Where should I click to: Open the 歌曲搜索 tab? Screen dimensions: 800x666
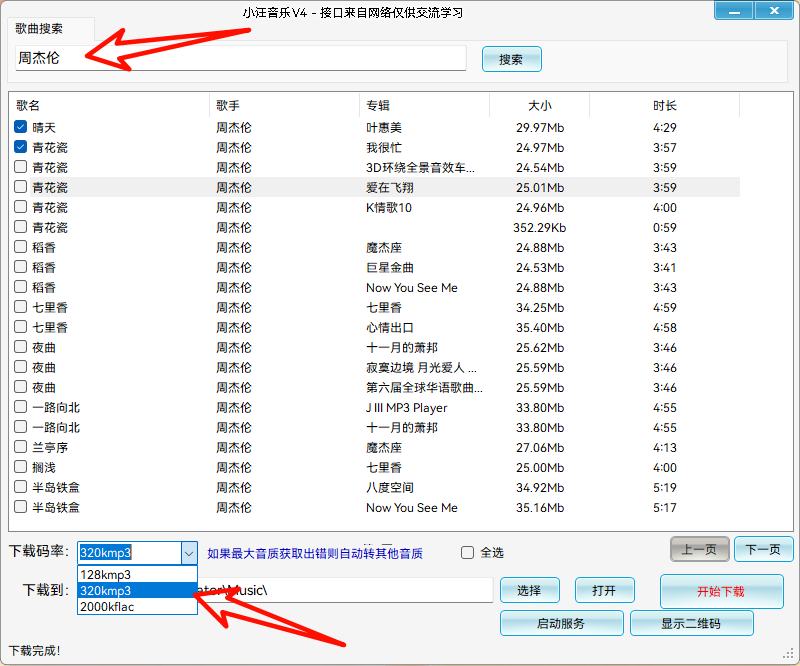(x=39, y=29)
